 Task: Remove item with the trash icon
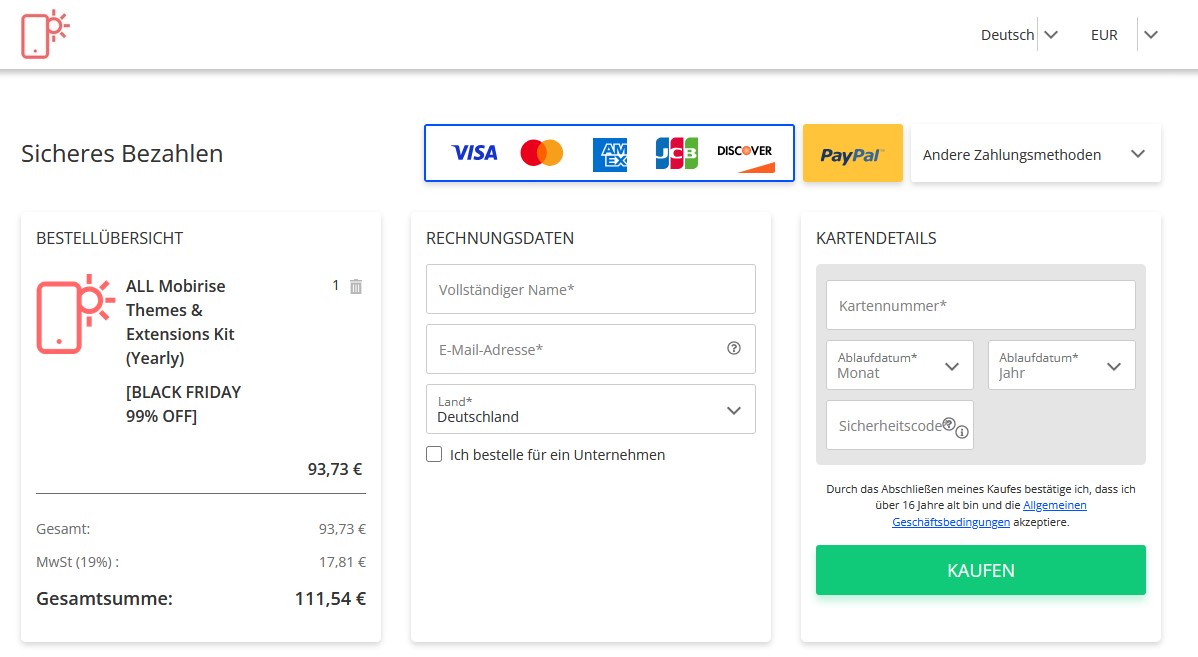(356, 286)
